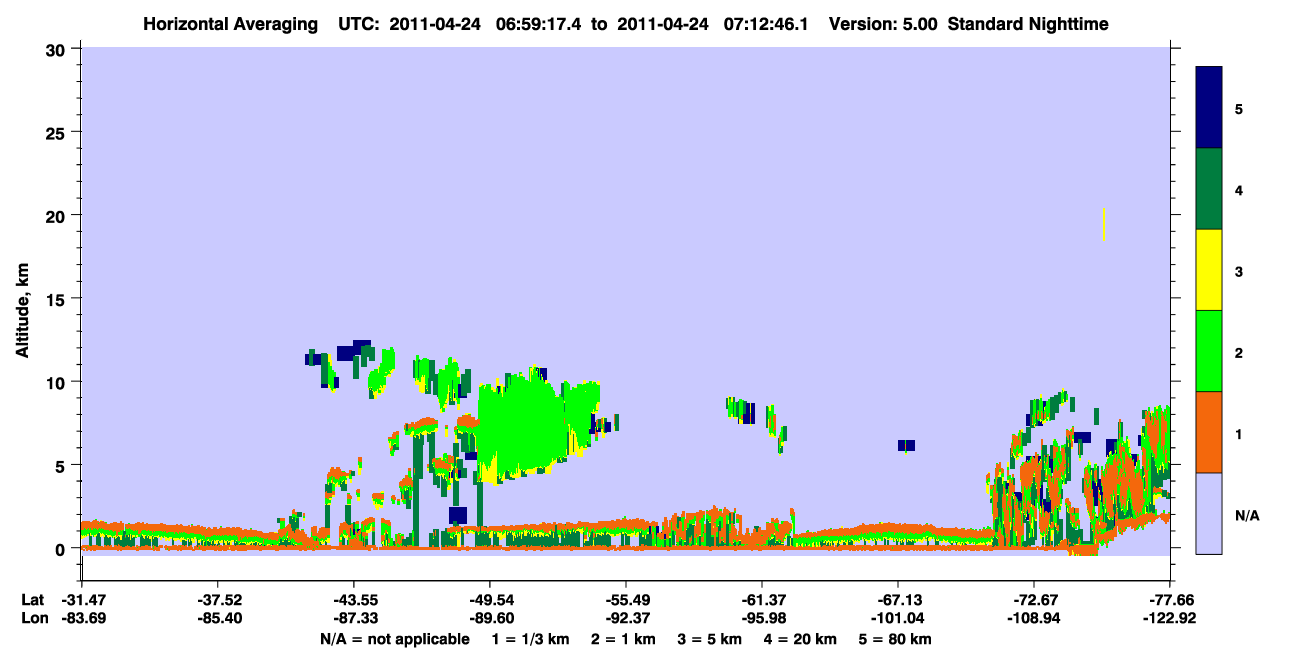
Task: Click latitude value -31.47
Action: tap(82, 600)
